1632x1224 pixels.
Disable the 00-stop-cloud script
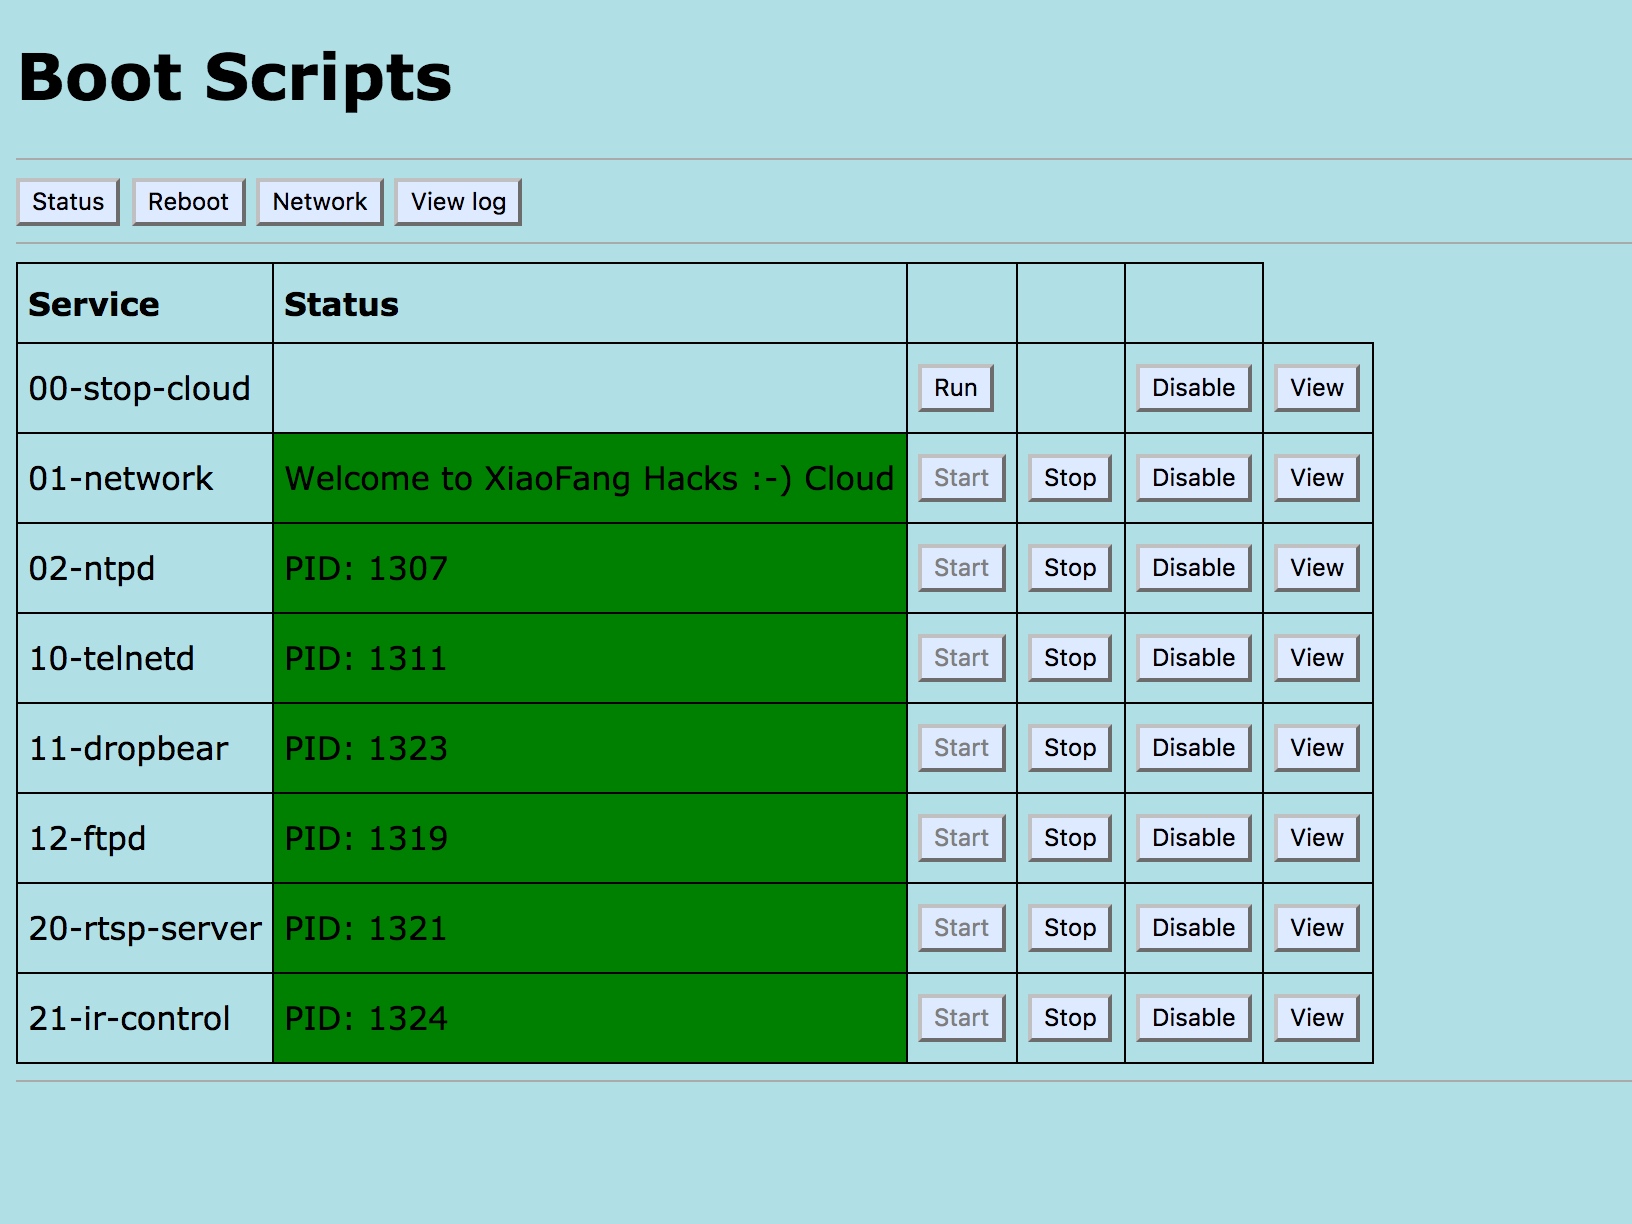click(1194, 388)
